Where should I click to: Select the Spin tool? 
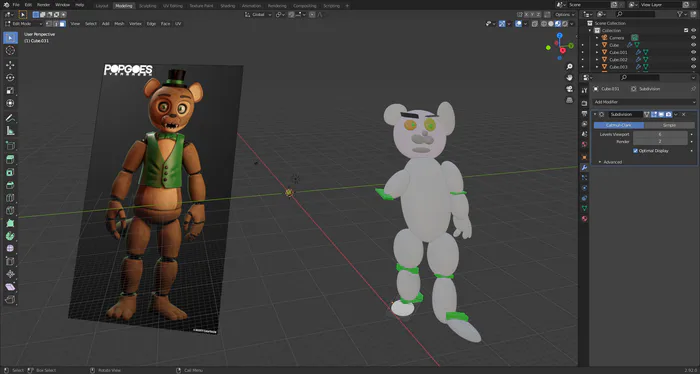10,236
